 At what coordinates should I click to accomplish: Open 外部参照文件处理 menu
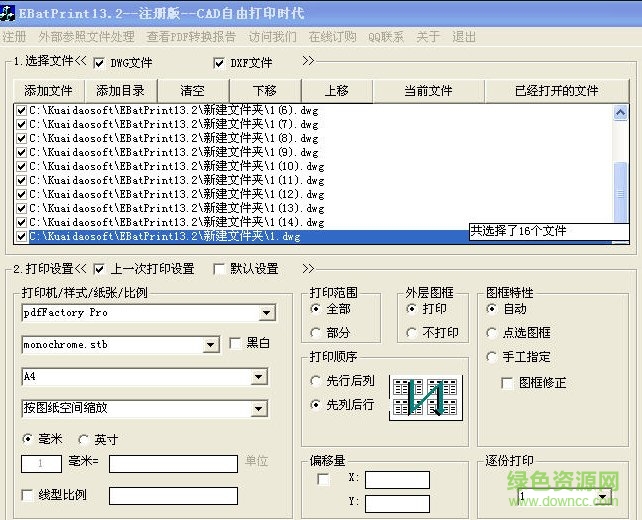point(86,37)
